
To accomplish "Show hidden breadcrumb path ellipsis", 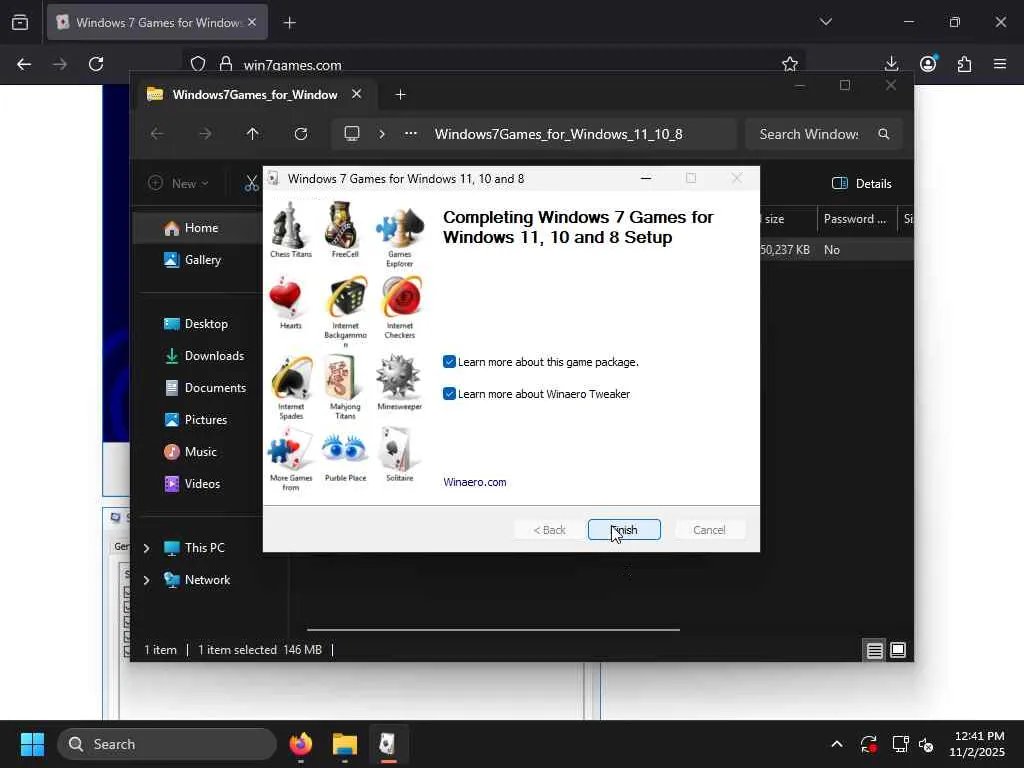I will click(x=411, y=134).
